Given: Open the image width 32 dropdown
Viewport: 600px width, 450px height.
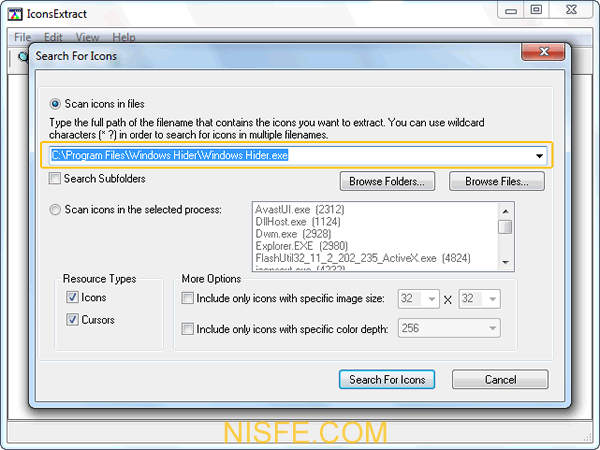Looking at the screenshot, I should pos(432,299).
